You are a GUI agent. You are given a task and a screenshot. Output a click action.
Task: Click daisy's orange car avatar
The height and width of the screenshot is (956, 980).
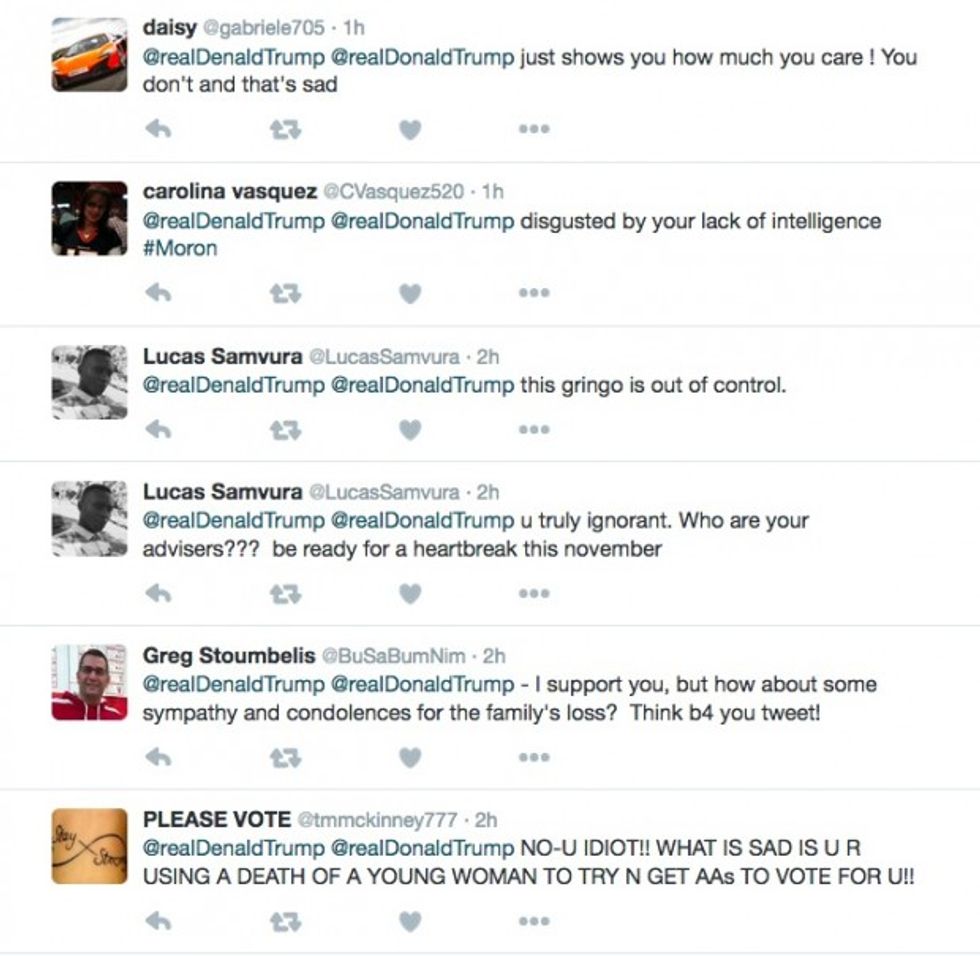coord(89,55)
